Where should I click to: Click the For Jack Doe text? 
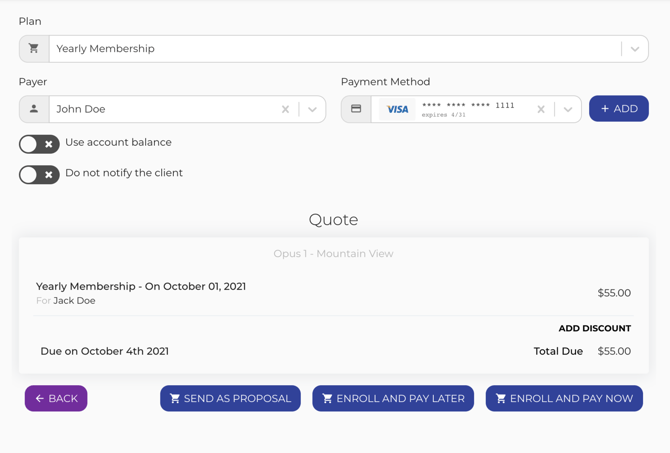click(66, 300)
